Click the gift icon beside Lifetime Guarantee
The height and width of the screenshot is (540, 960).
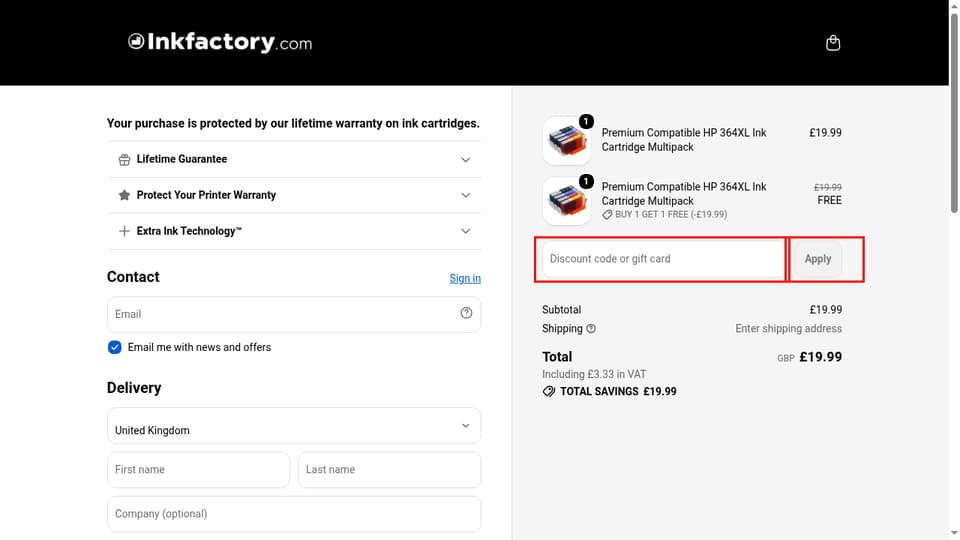click(124, 160)
